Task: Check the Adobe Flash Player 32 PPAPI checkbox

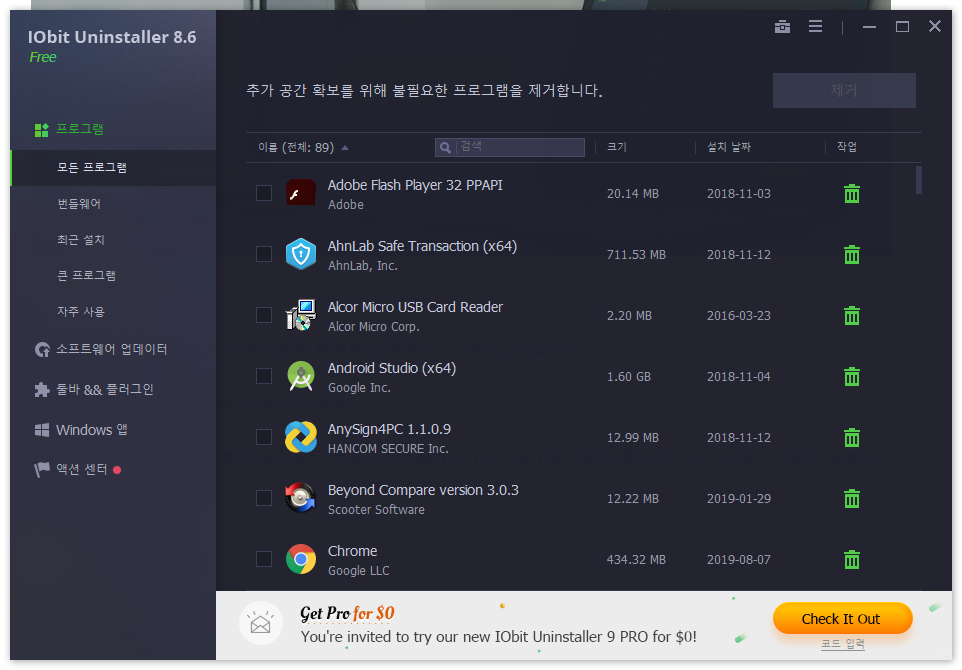Action: 264,193
